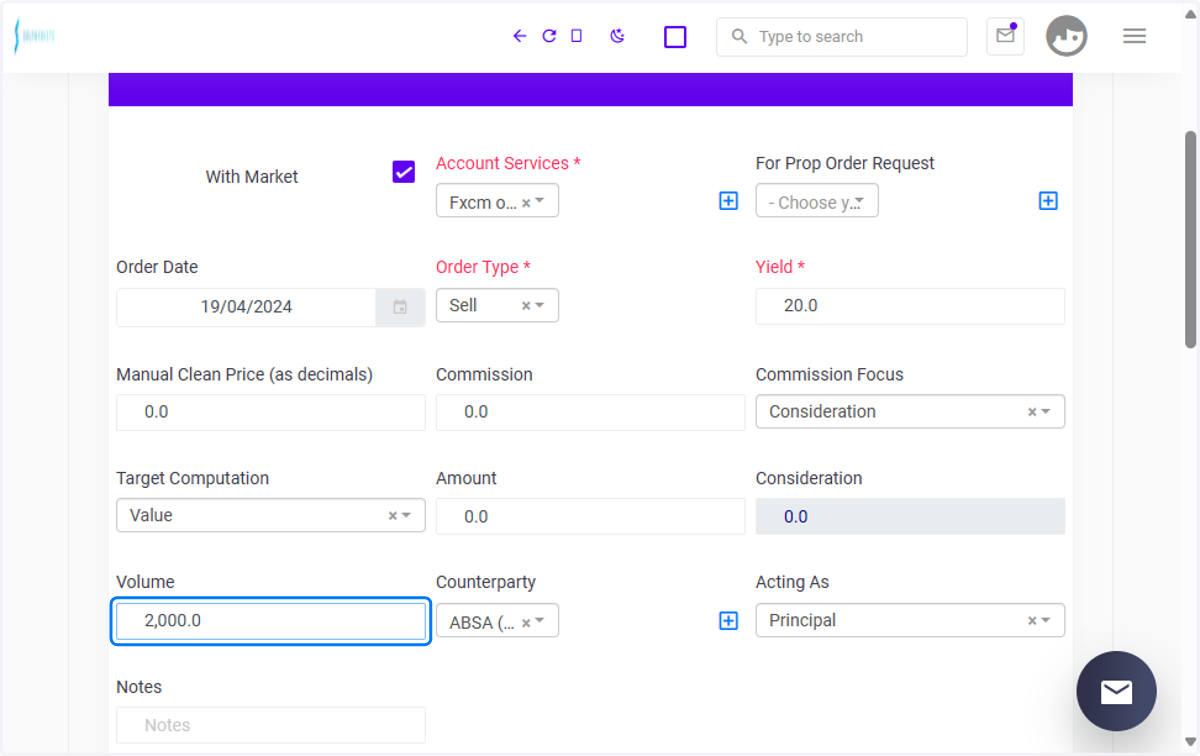
Task: Clear the Account Services selection
Action: (x=526, y=202)
